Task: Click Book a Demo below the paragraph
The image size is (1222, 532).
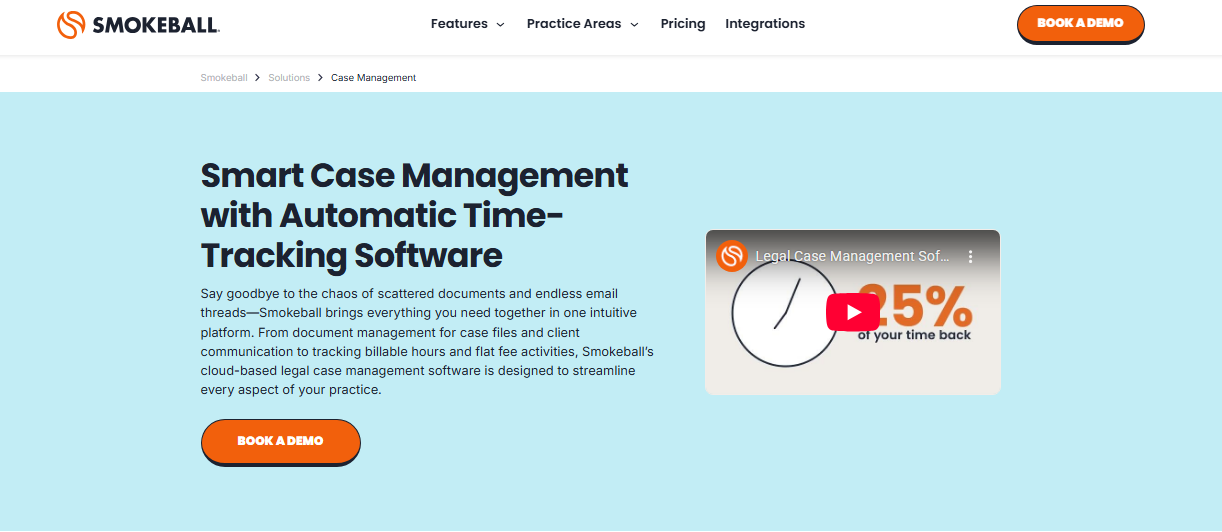Action: (280, 441)
